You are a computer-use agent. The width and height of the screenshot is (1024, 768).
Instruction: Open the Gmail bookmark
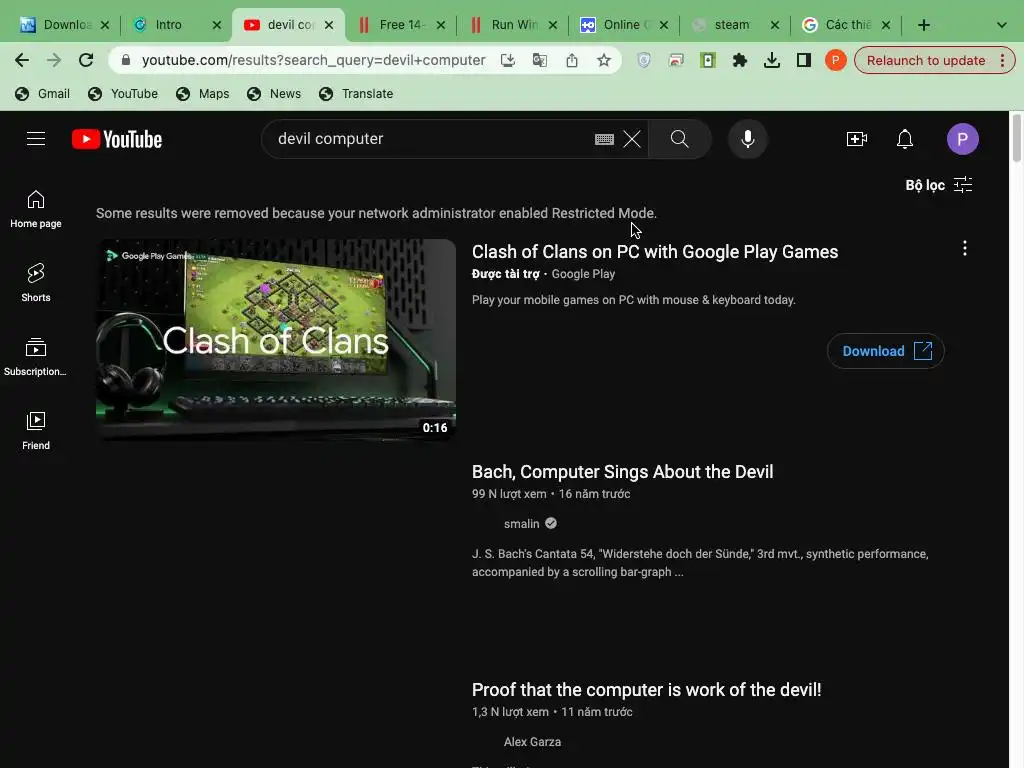42,93
